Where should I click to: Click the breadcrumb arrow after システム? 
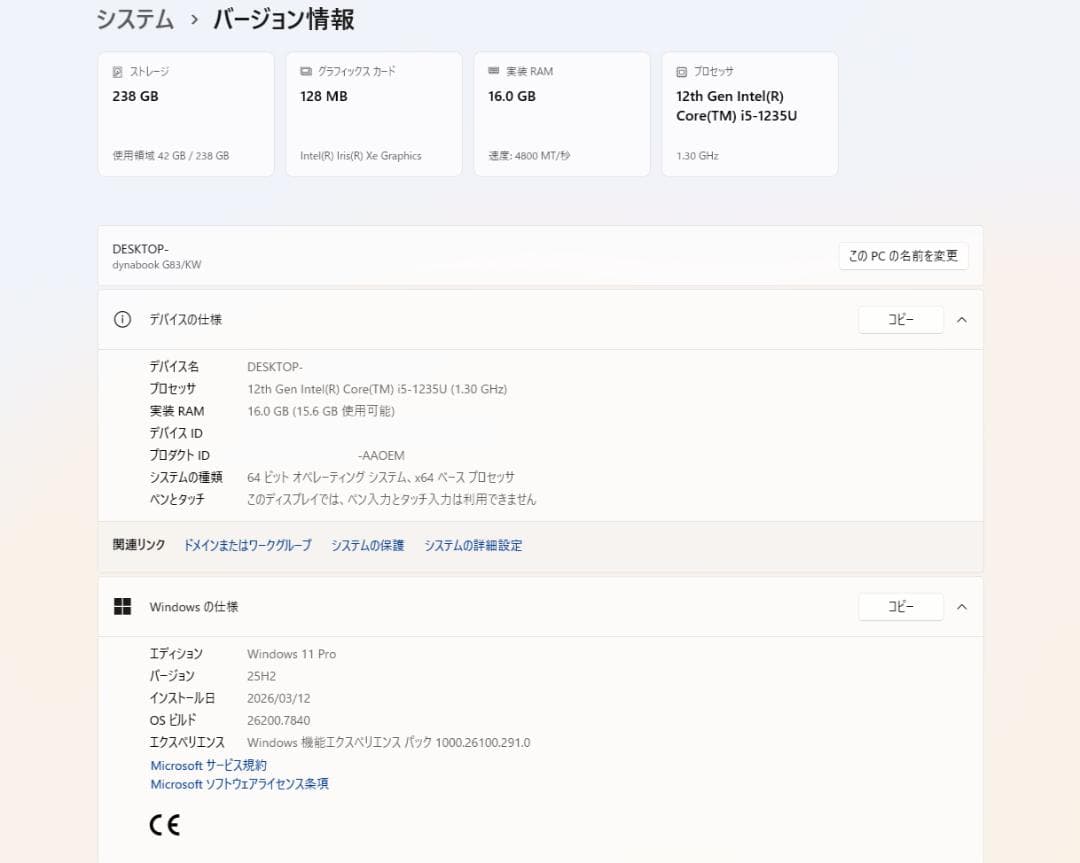point(194,20)
